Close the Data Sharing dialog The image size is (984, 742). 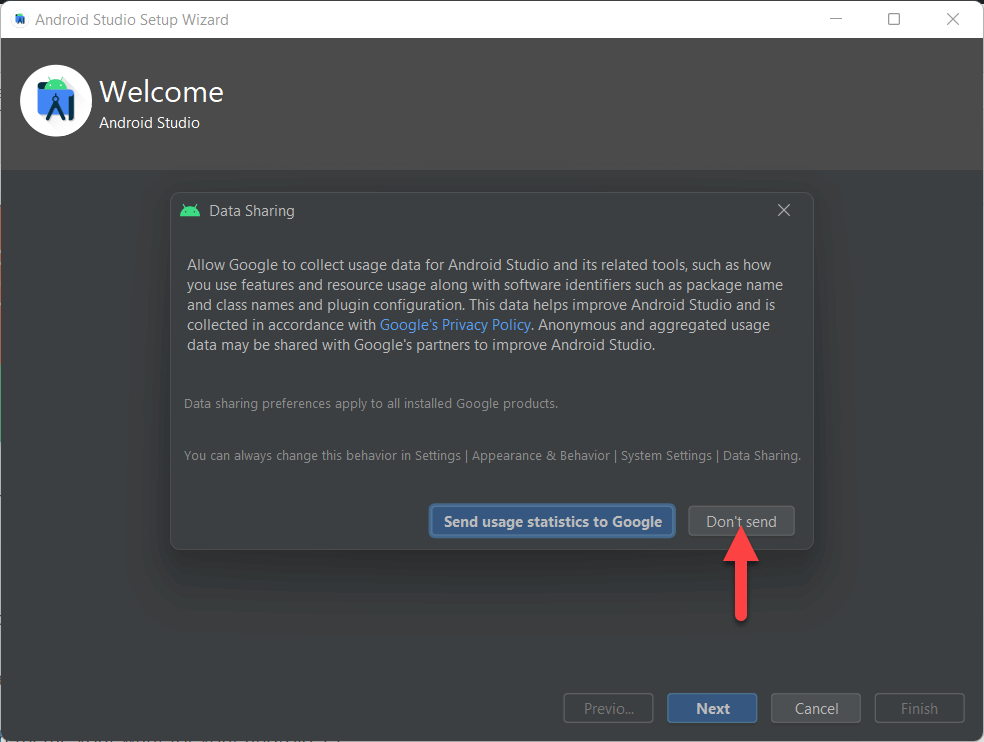[x=784, y=210]
